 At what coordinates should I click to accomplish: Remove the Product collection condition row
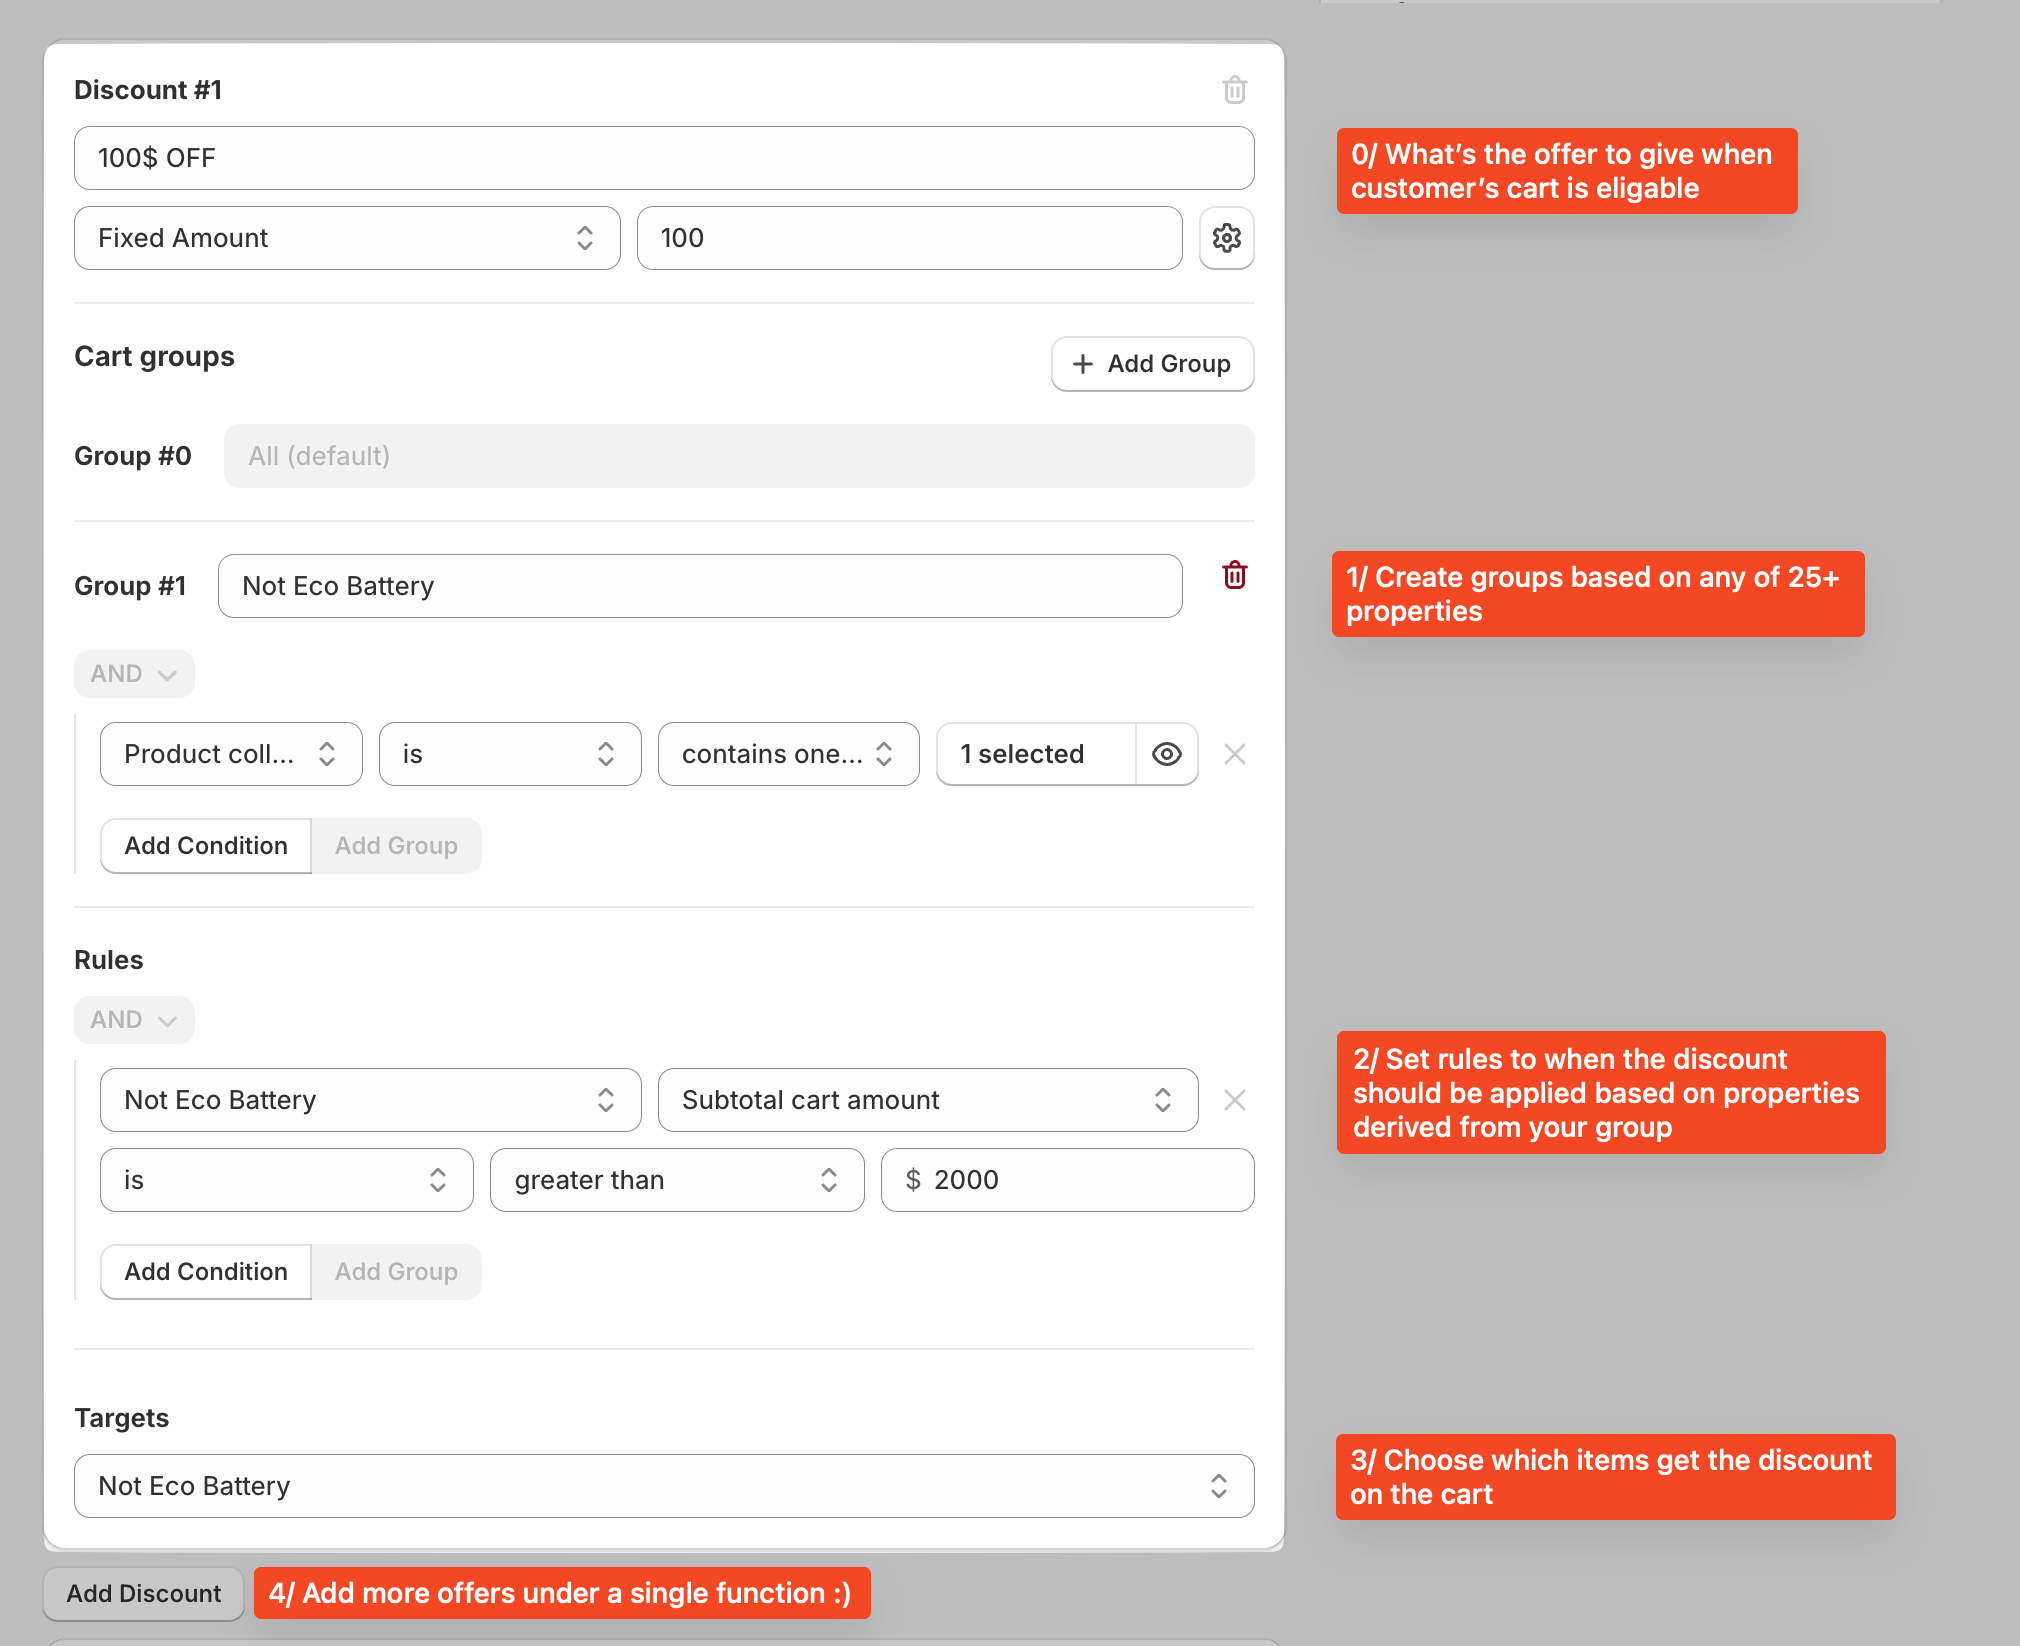click(x=1234, y=754)
